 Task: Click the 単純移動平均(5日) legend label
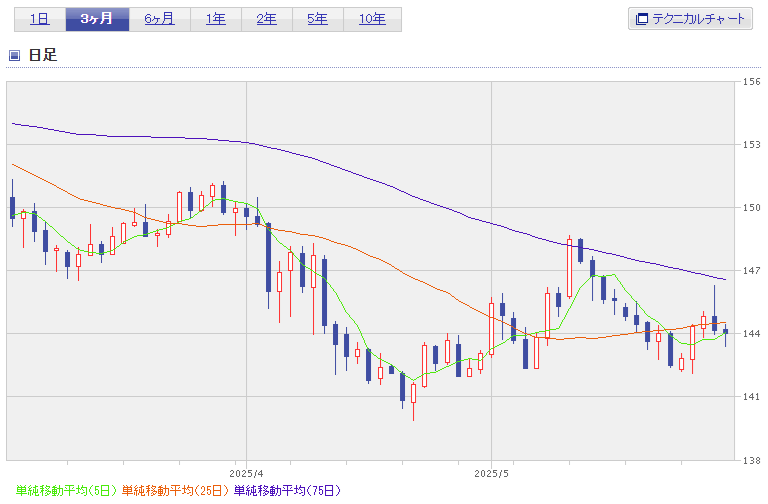click(x=66, y=490)
